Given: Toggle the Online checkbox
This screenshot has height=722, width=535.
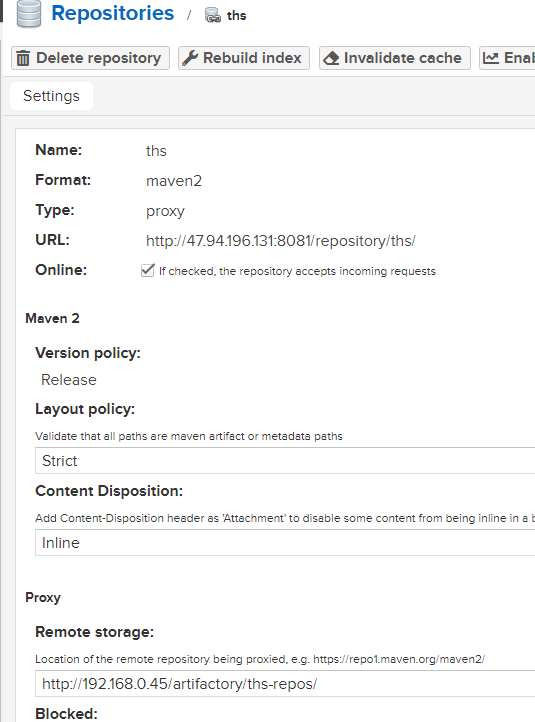Looking at the screenshot, I should (148, 270).
